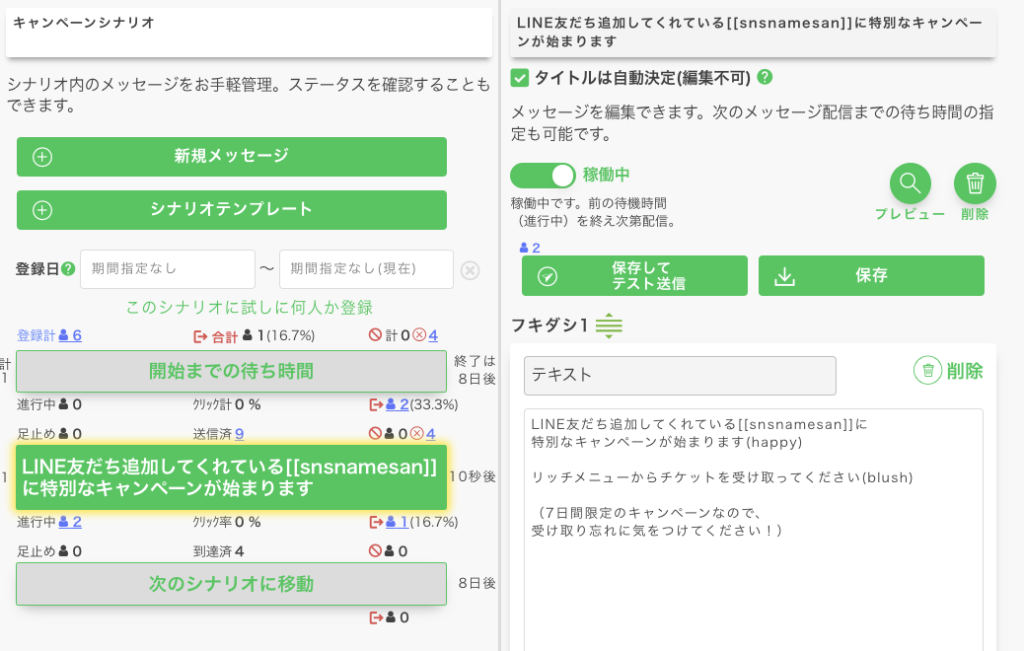Screen dimensions: 1024x651
Task: Click help icon next to タイトルは自動決定
Action: click(x=765, y=77)
